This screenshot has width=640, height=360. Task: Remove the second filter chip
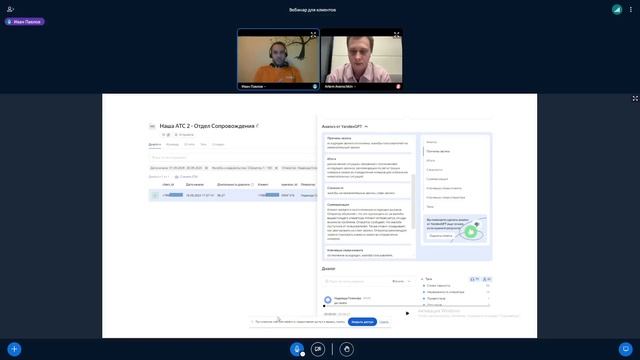(x=276, y=168)
